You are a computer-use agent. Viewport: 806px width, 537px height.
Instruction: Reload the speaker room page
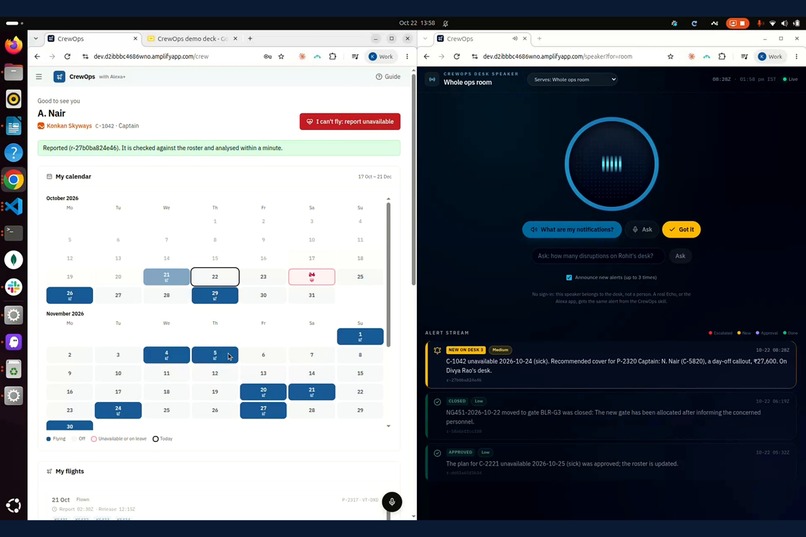456,57
